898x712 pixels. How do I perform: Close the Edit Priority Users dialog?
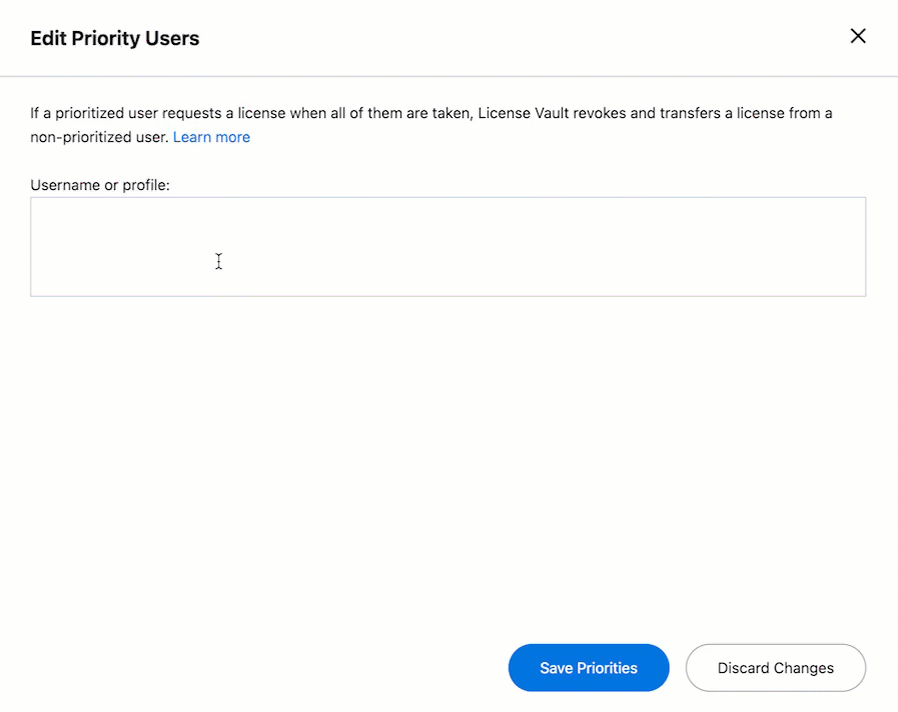click(858, 35)
